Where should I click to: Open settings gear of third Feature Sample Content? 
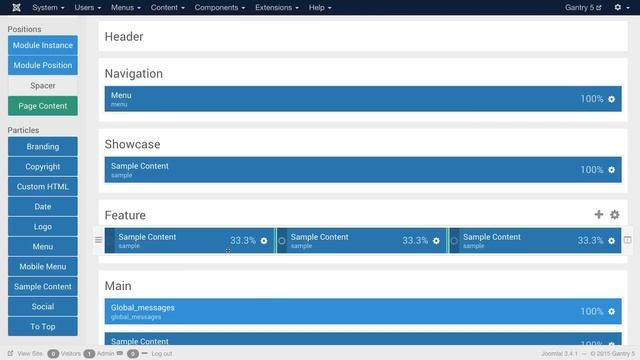611,241
